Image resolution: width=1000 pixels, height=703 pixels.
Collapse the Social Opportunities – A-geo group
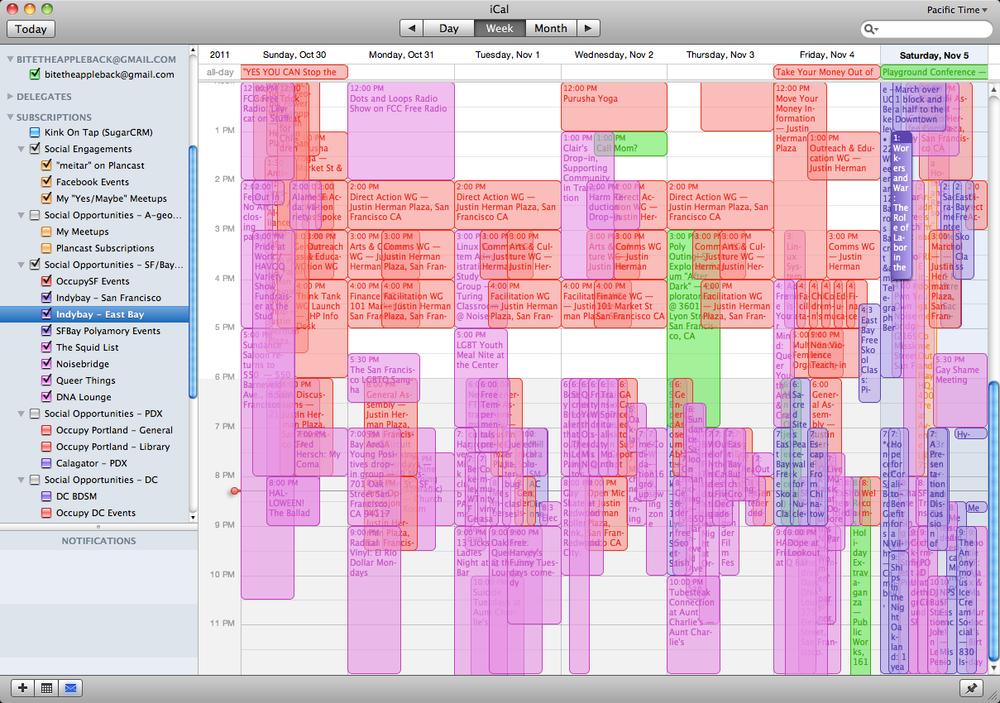pos(22,215)
